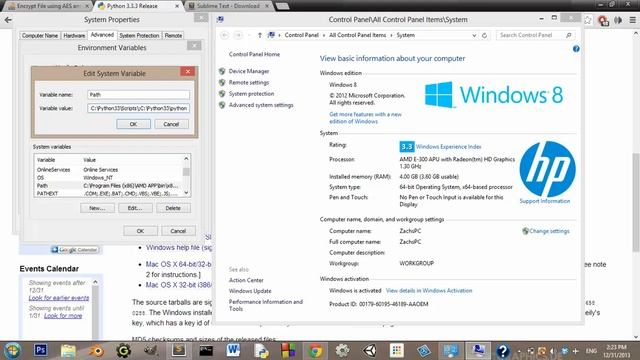The image size is (640, 360).
Task: Open File Explorer folder icon in taskbar
Action: click(68, 350)
